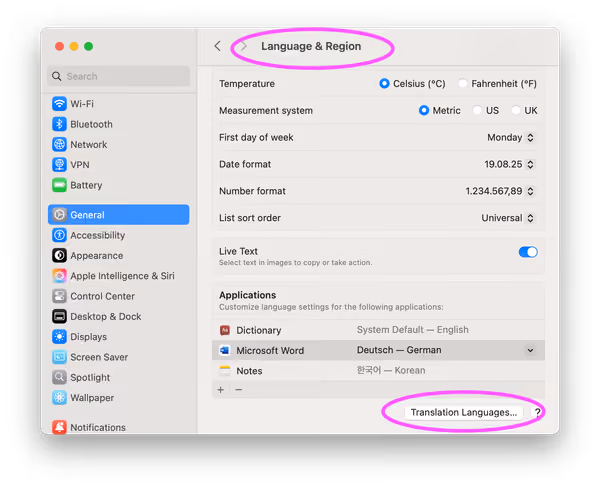Open First day of week Monday popup
Screen dimensions: 600x488
click(x=510, y=137)
